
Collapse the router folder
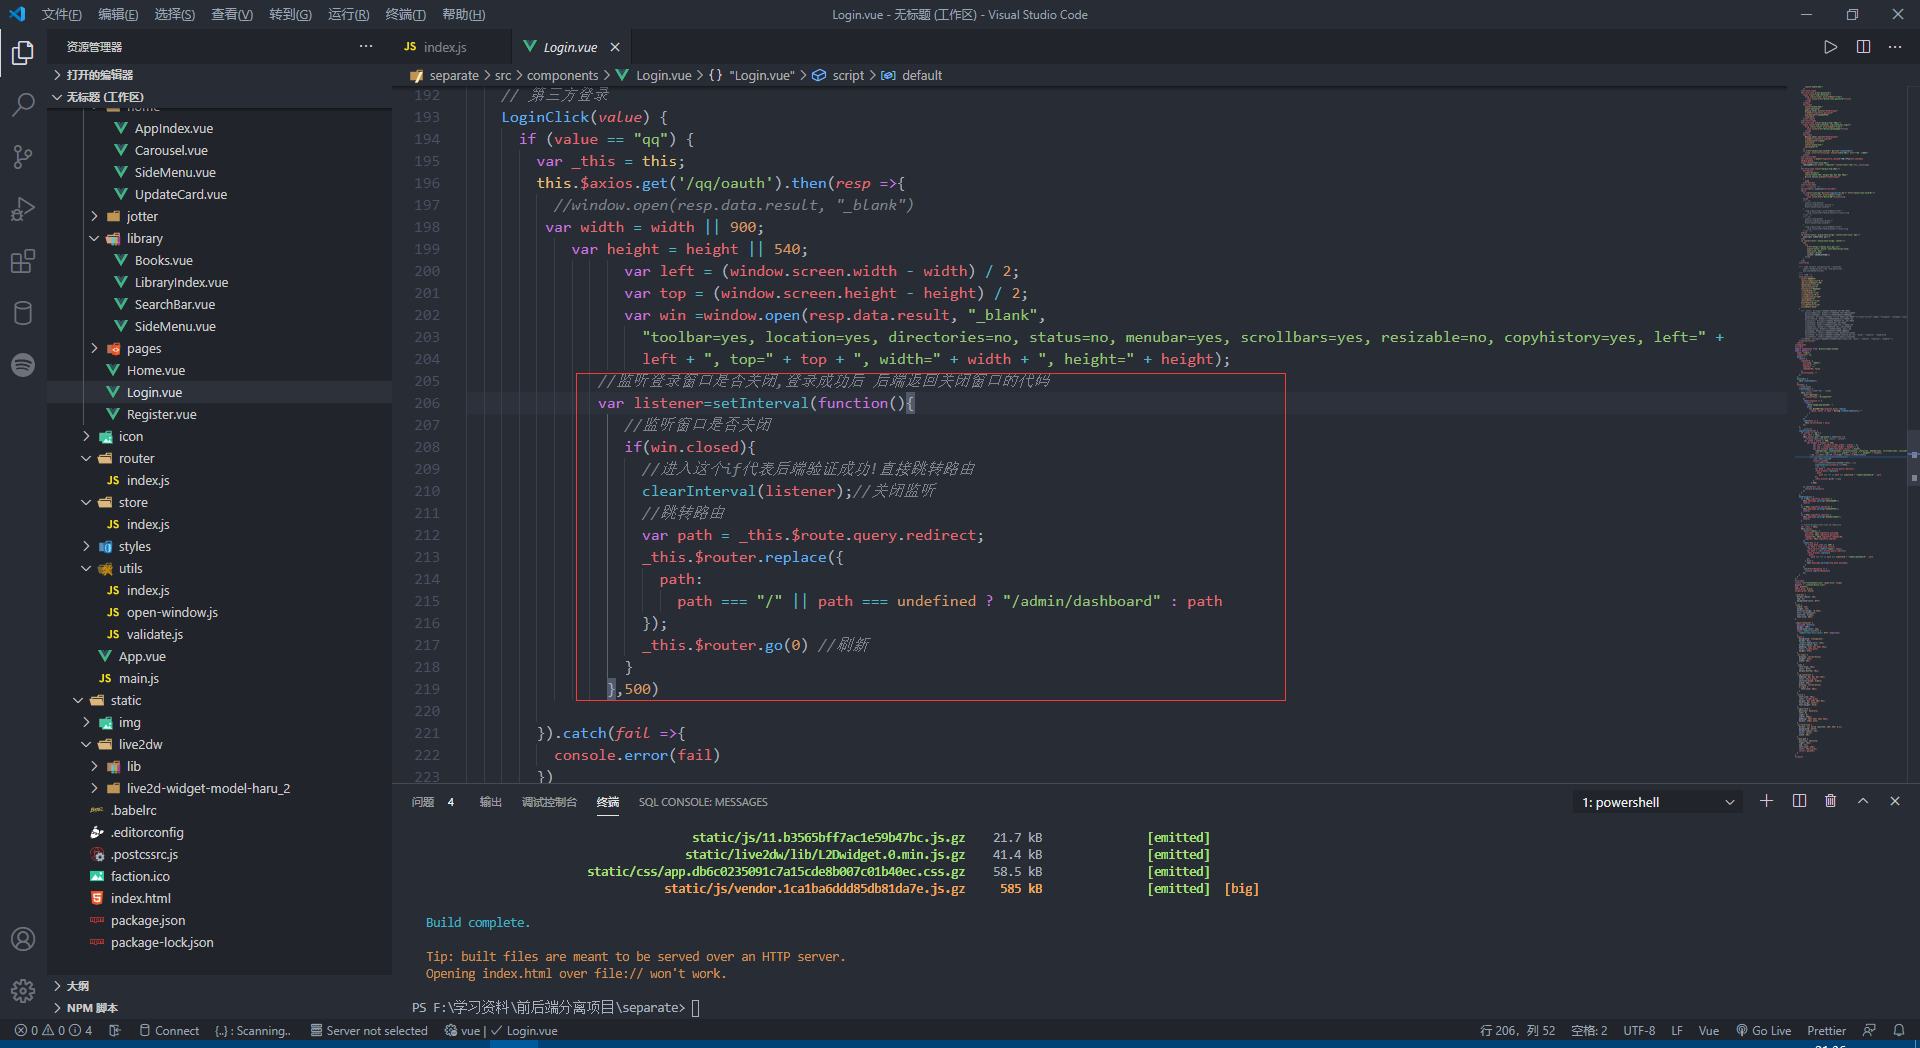(136, 458)
